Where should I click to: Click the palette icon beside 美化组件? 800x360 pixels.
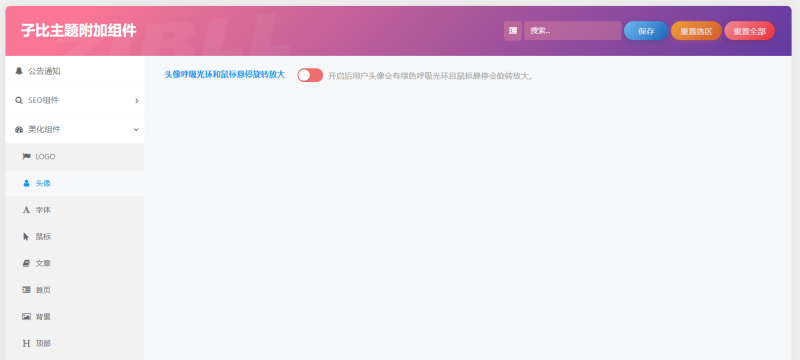(x=19, y=130)
